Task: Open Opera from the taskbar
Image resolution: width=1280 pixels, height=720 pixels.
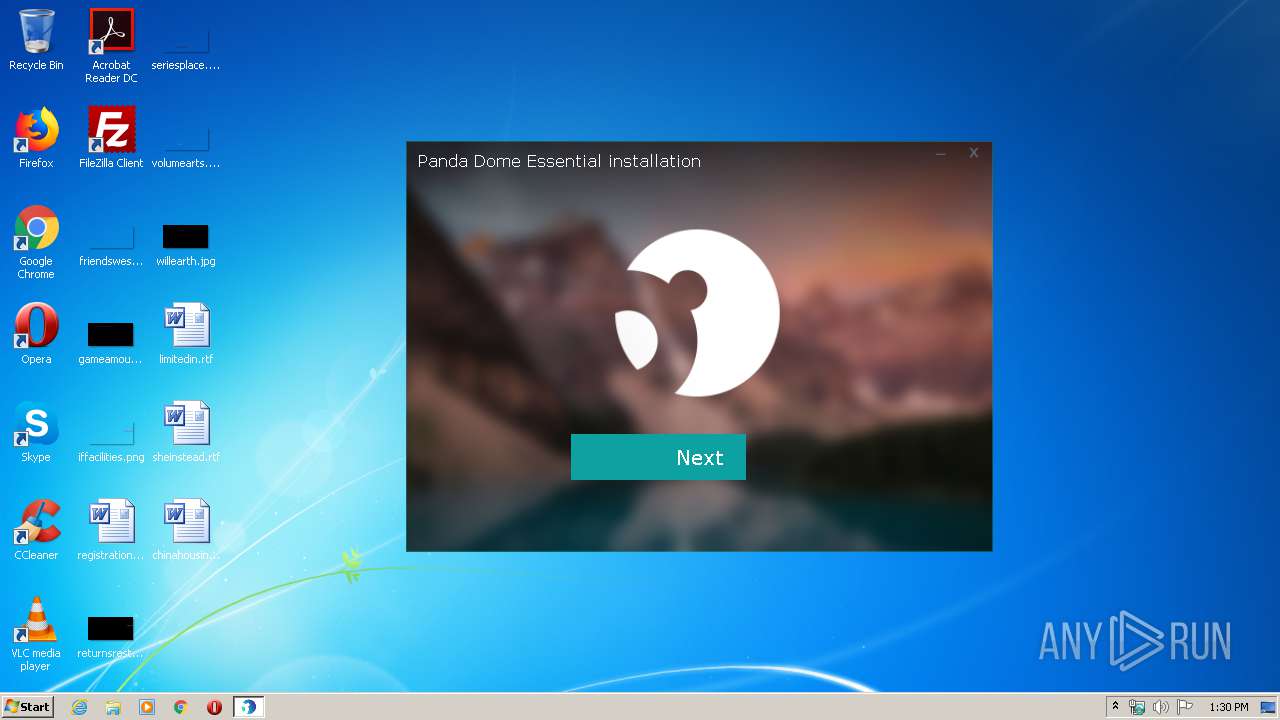Action: coord(214,707)
